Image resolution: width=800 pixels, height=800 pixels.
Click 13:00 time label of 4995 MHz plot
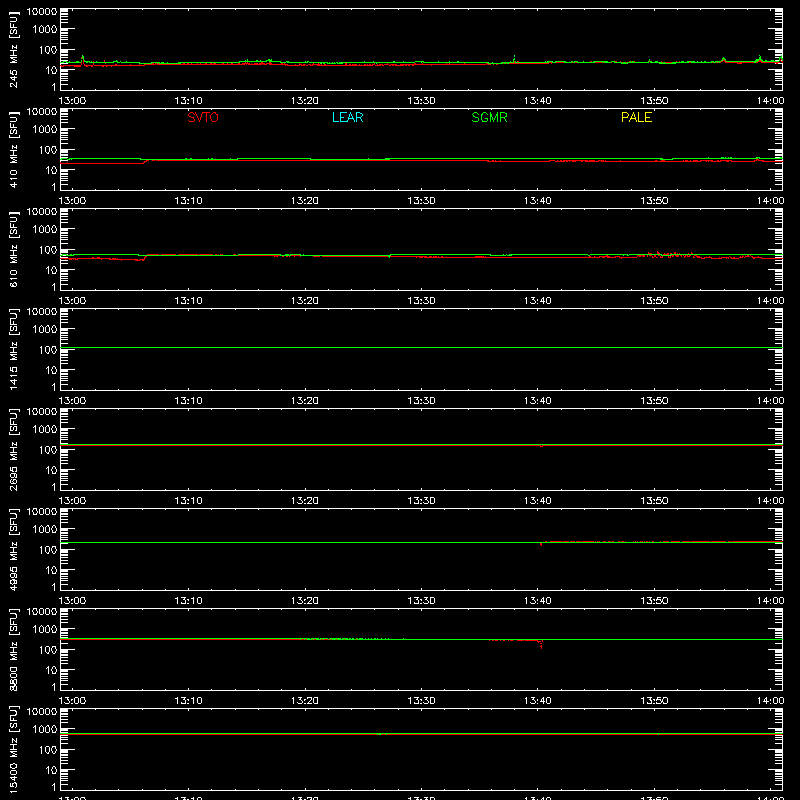point(72,601)
